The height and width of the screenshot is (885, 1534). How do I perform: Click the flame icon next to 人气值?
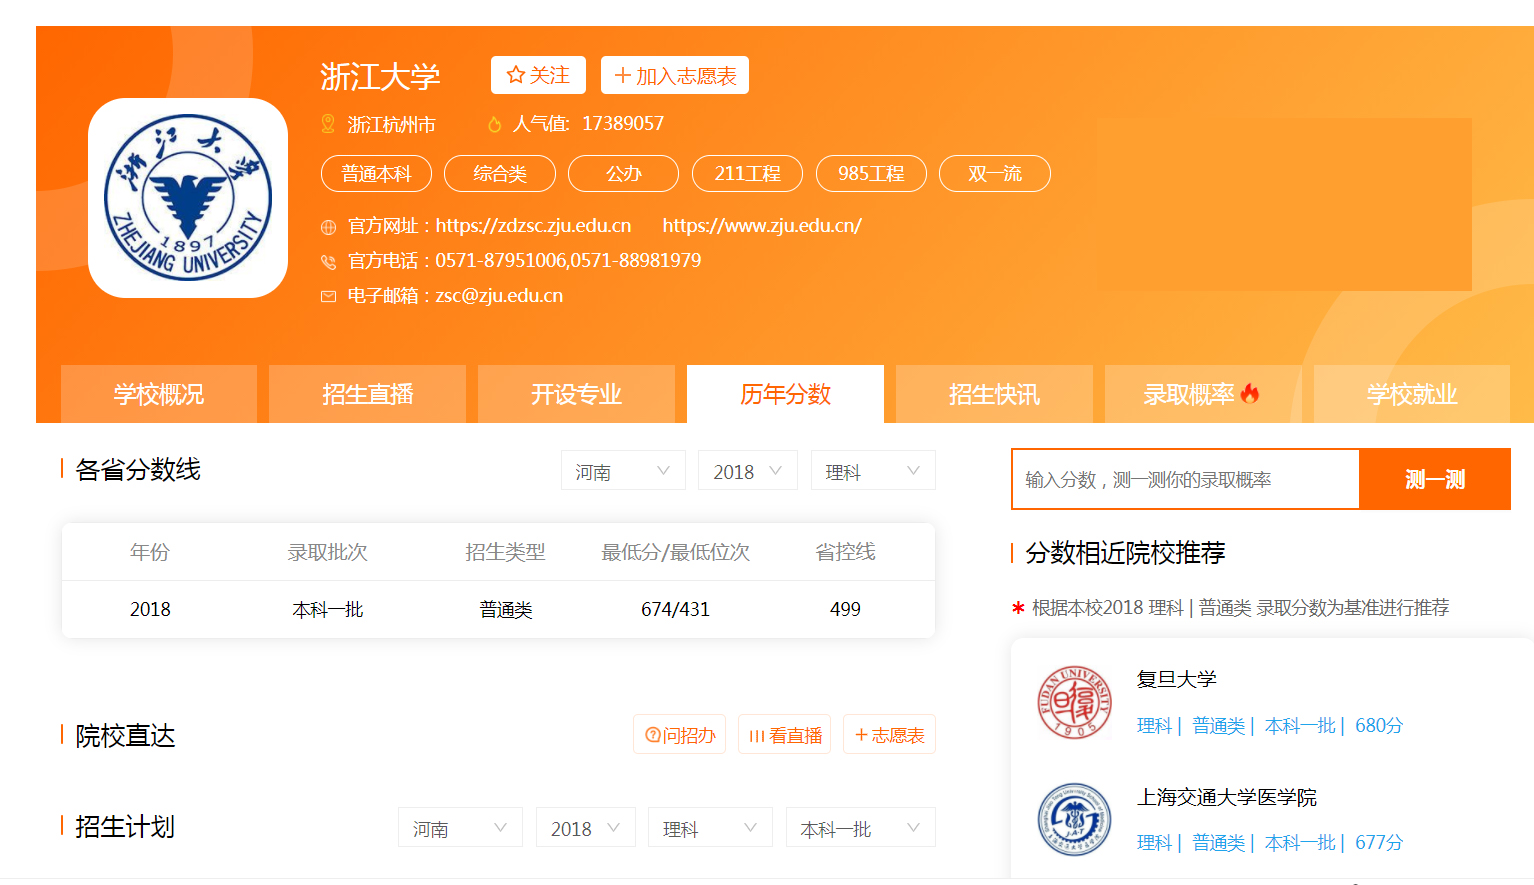[x=496, y=124]
